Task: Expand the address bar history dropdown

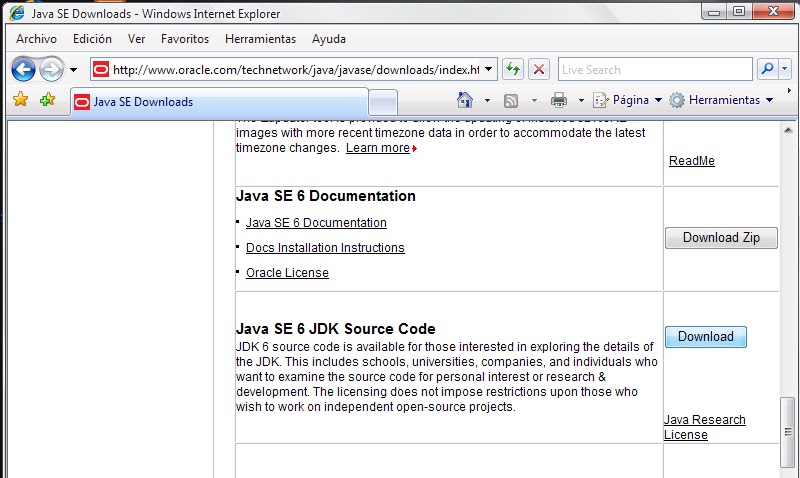Action: [x=489, y=69]
